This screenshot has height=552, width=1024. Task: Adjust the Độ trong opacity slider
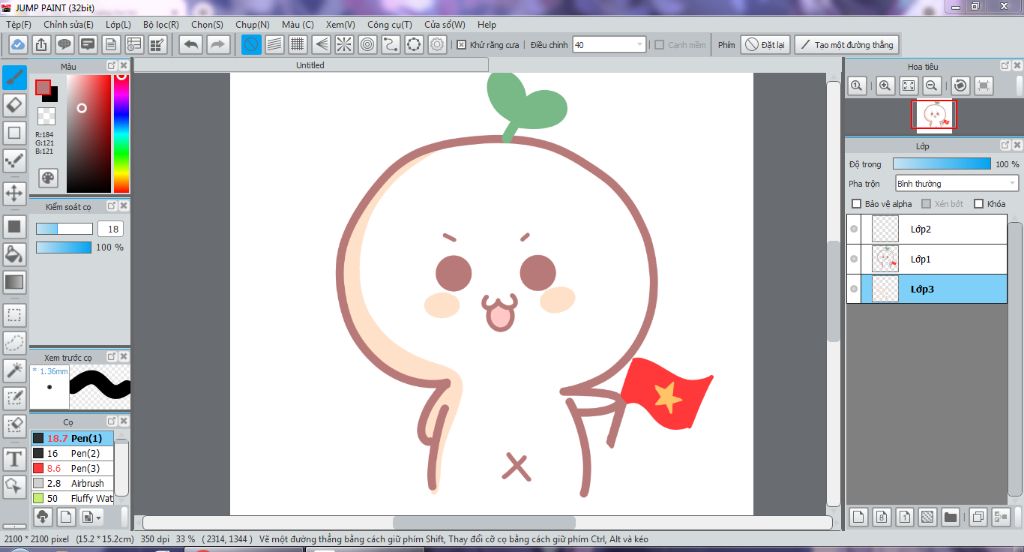942,164
